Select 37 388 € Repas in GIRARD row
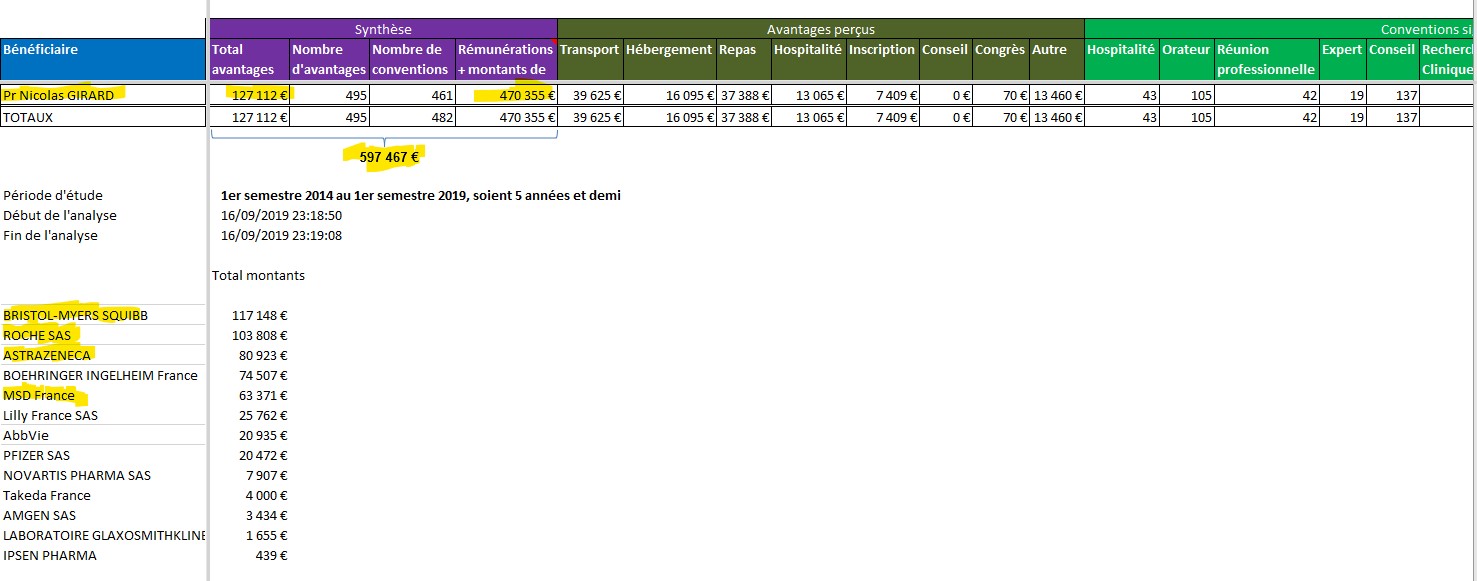Image resolution: width=1477 pixels, height=581 pixels. point(744,95)
